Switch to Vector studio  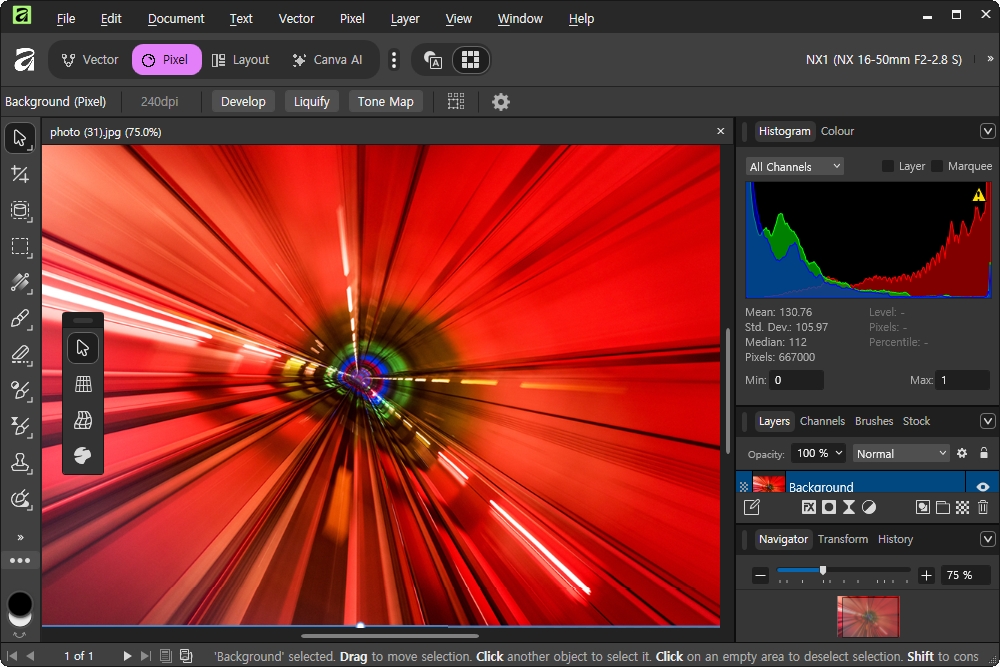point(90,60)
